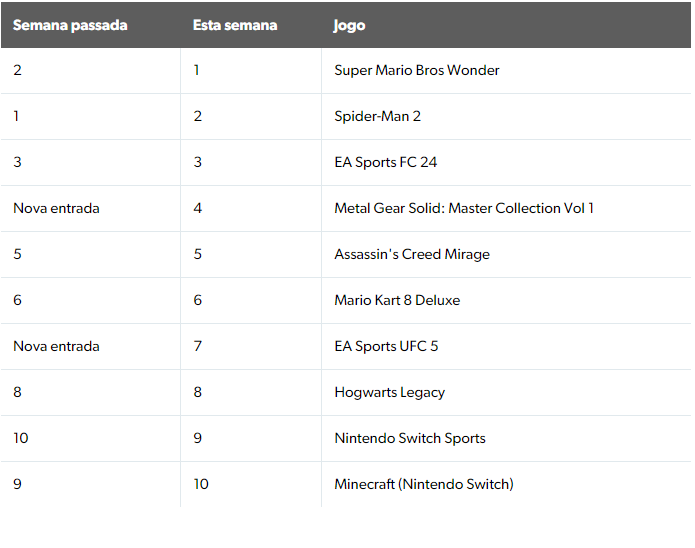Click the "Jogo" column header
Image resolution: width=695 pixels, height=548 pixels.
click(x=349, y=25)
